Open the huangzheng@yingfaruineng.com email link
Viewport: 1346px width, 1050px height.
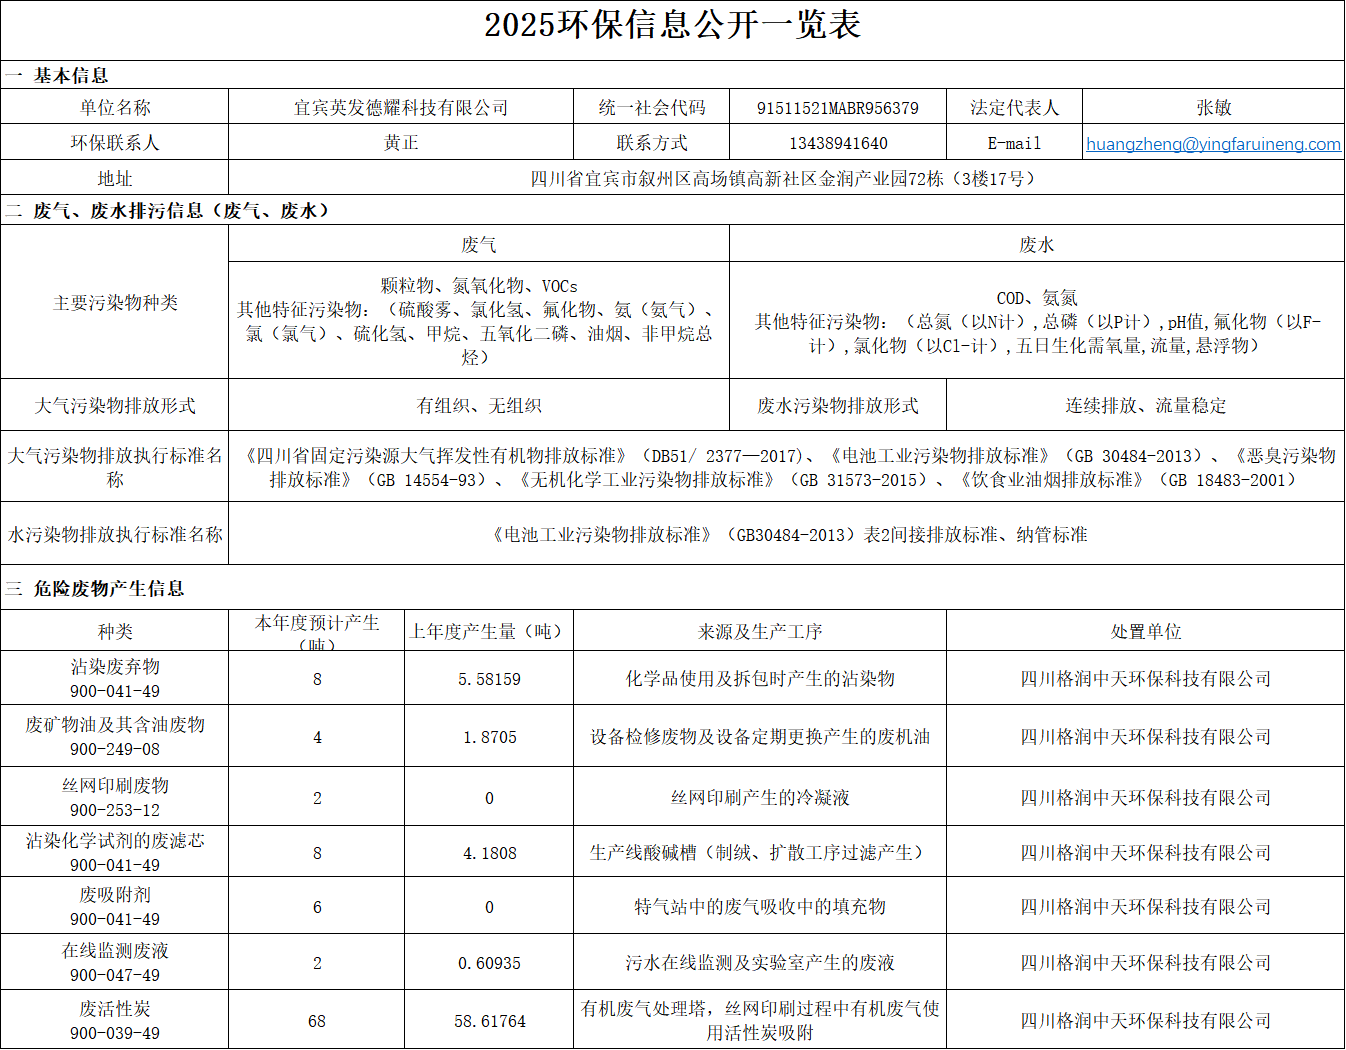(1213, 143)
